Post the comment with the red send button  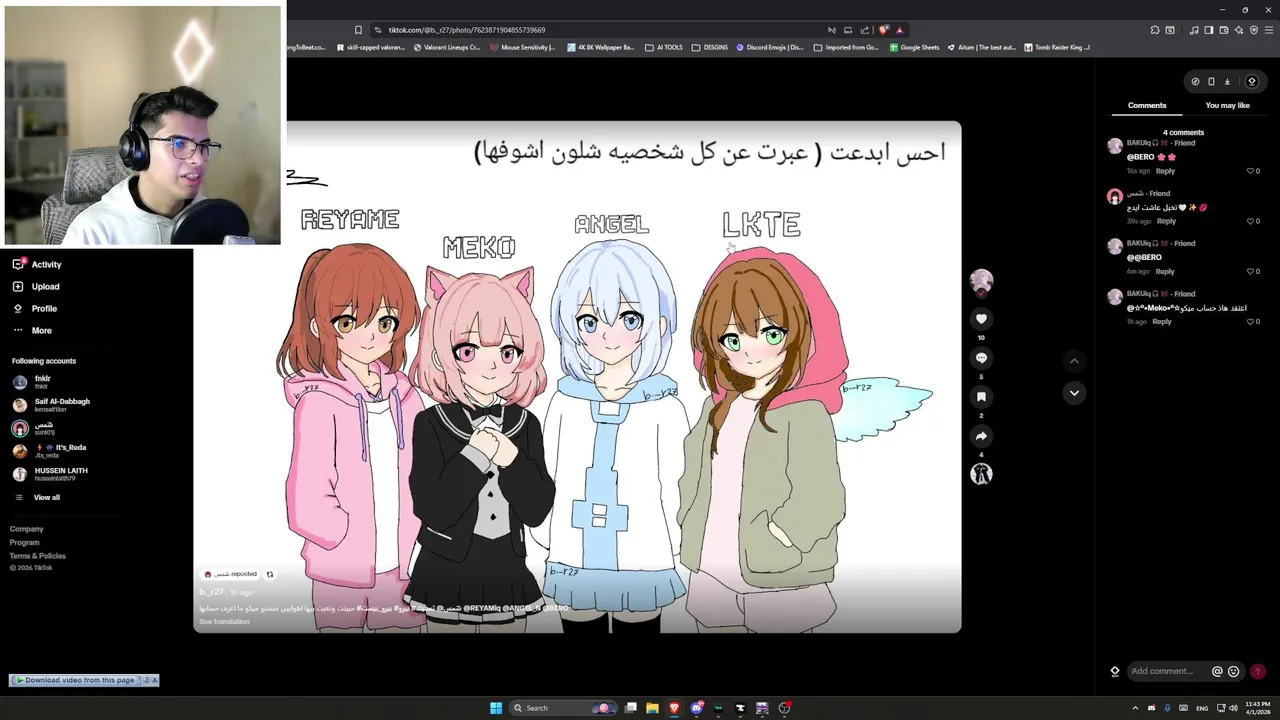(1258, 672)
